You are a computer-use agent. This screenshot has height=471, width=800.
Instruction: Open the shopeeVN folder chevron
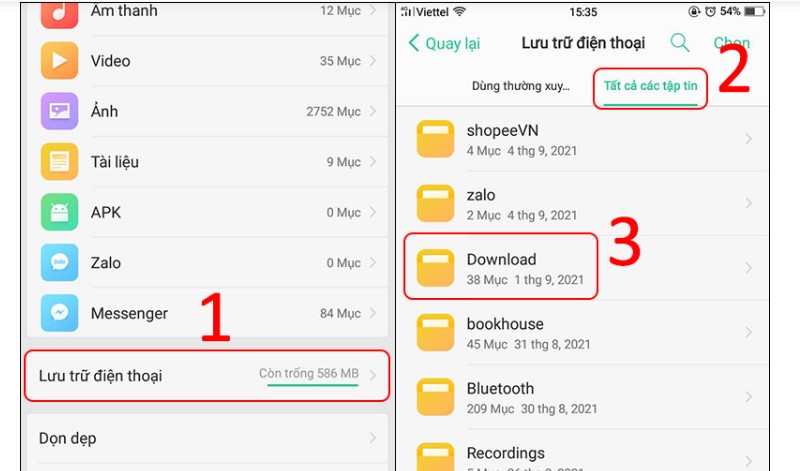(748, 139)
